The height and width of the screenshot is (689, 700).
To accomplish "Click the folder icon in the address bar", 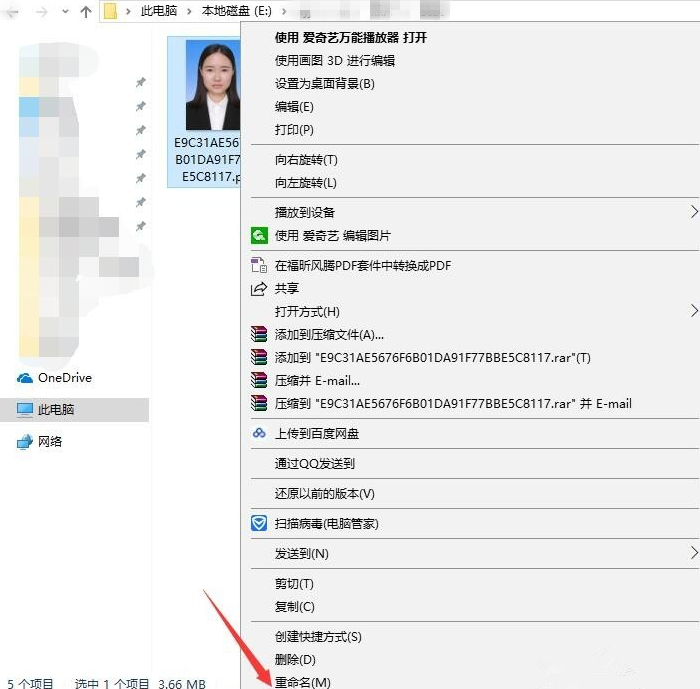I will point(110,11).
